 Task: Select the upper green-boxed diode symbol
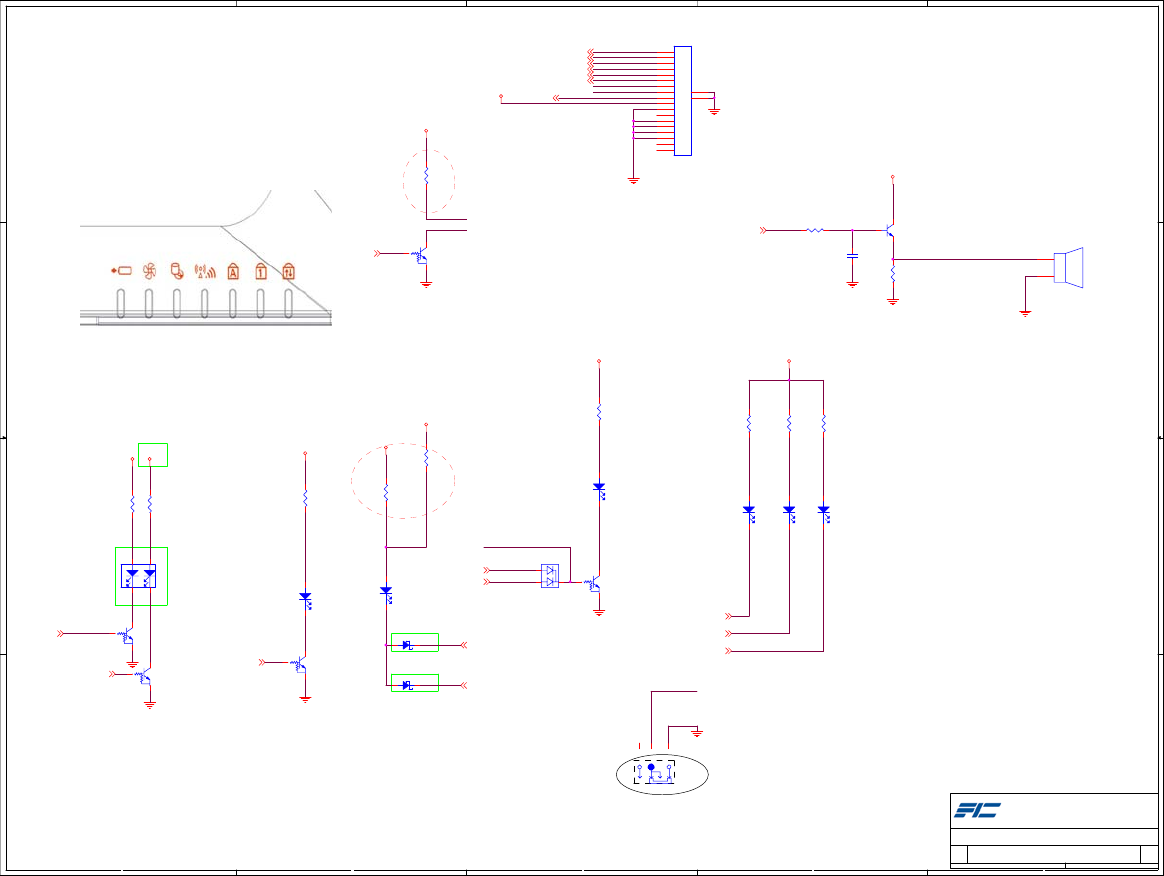pos(408,645)
